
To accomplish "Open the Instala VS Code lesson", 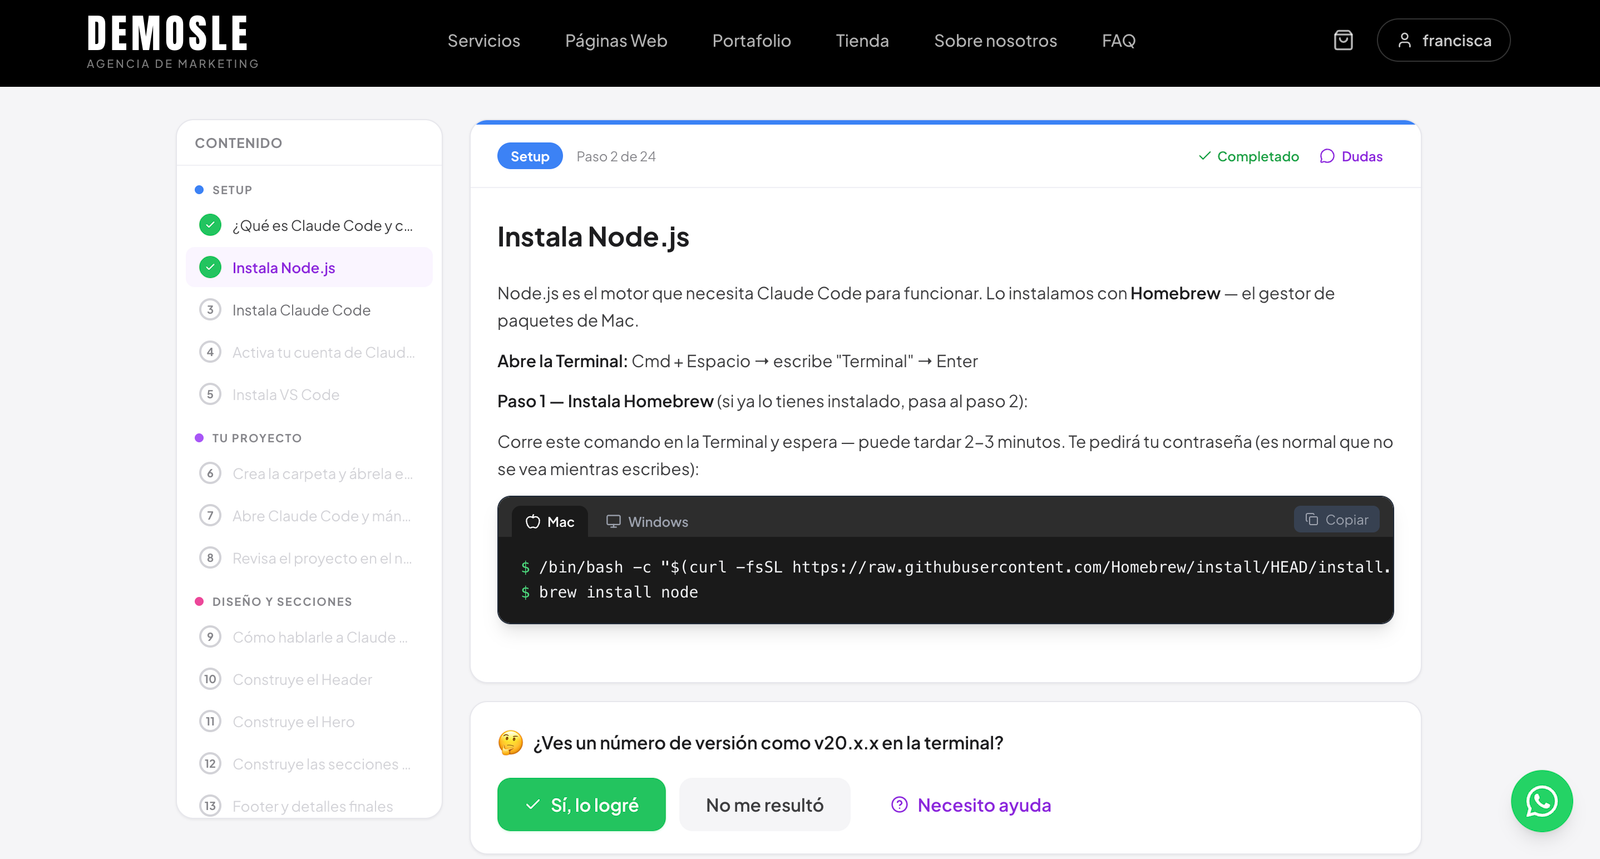I will [310, 394].
